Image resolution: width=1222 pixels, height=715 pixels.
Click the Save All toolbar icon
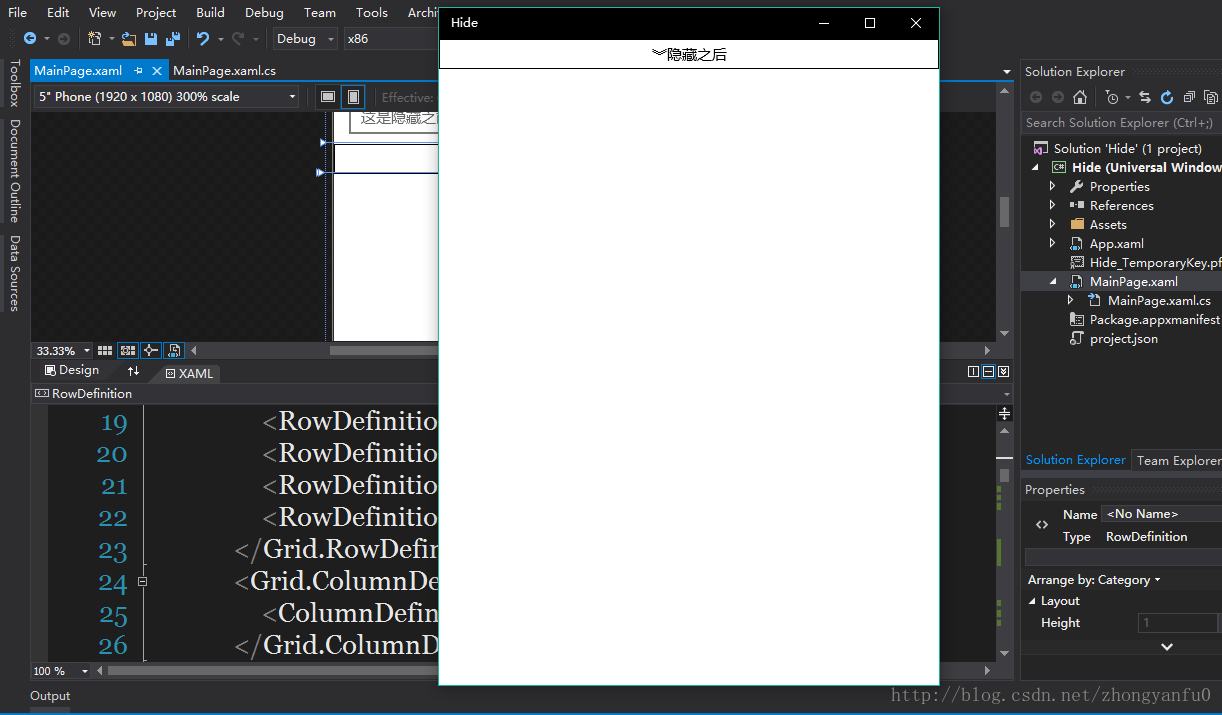pyautogui.click(x=173, y=38)
